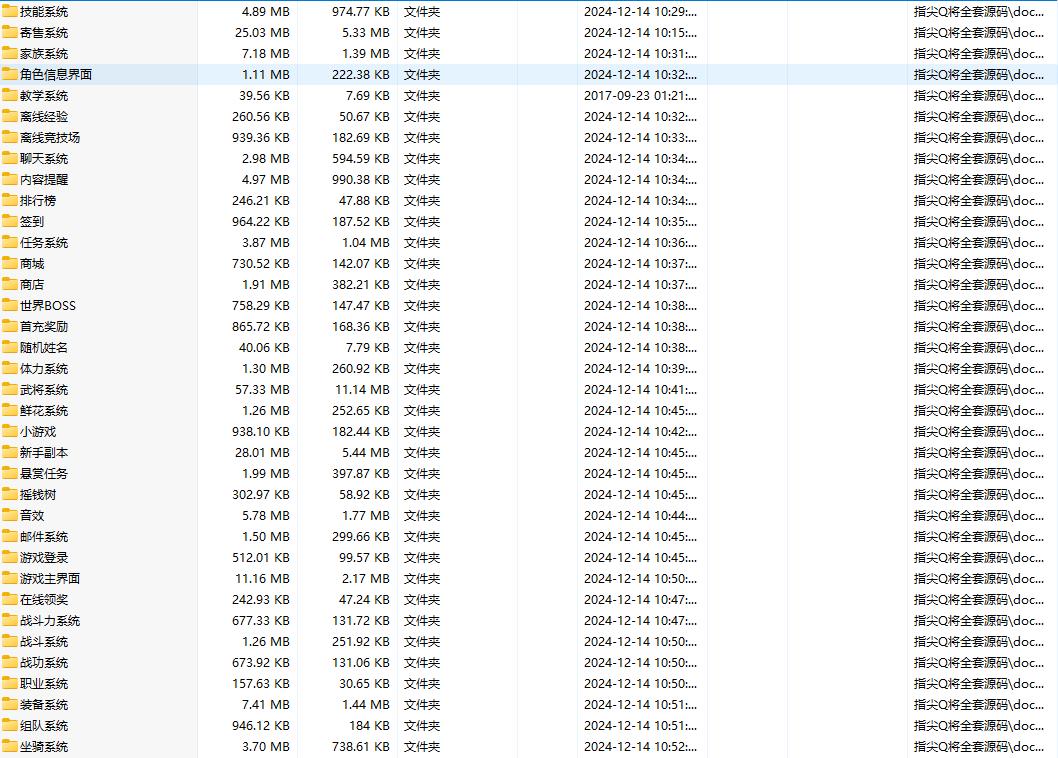1058x758 pixels.
Task: Select the 游戏主界面 folder entry
Action: tap(50, 579)
